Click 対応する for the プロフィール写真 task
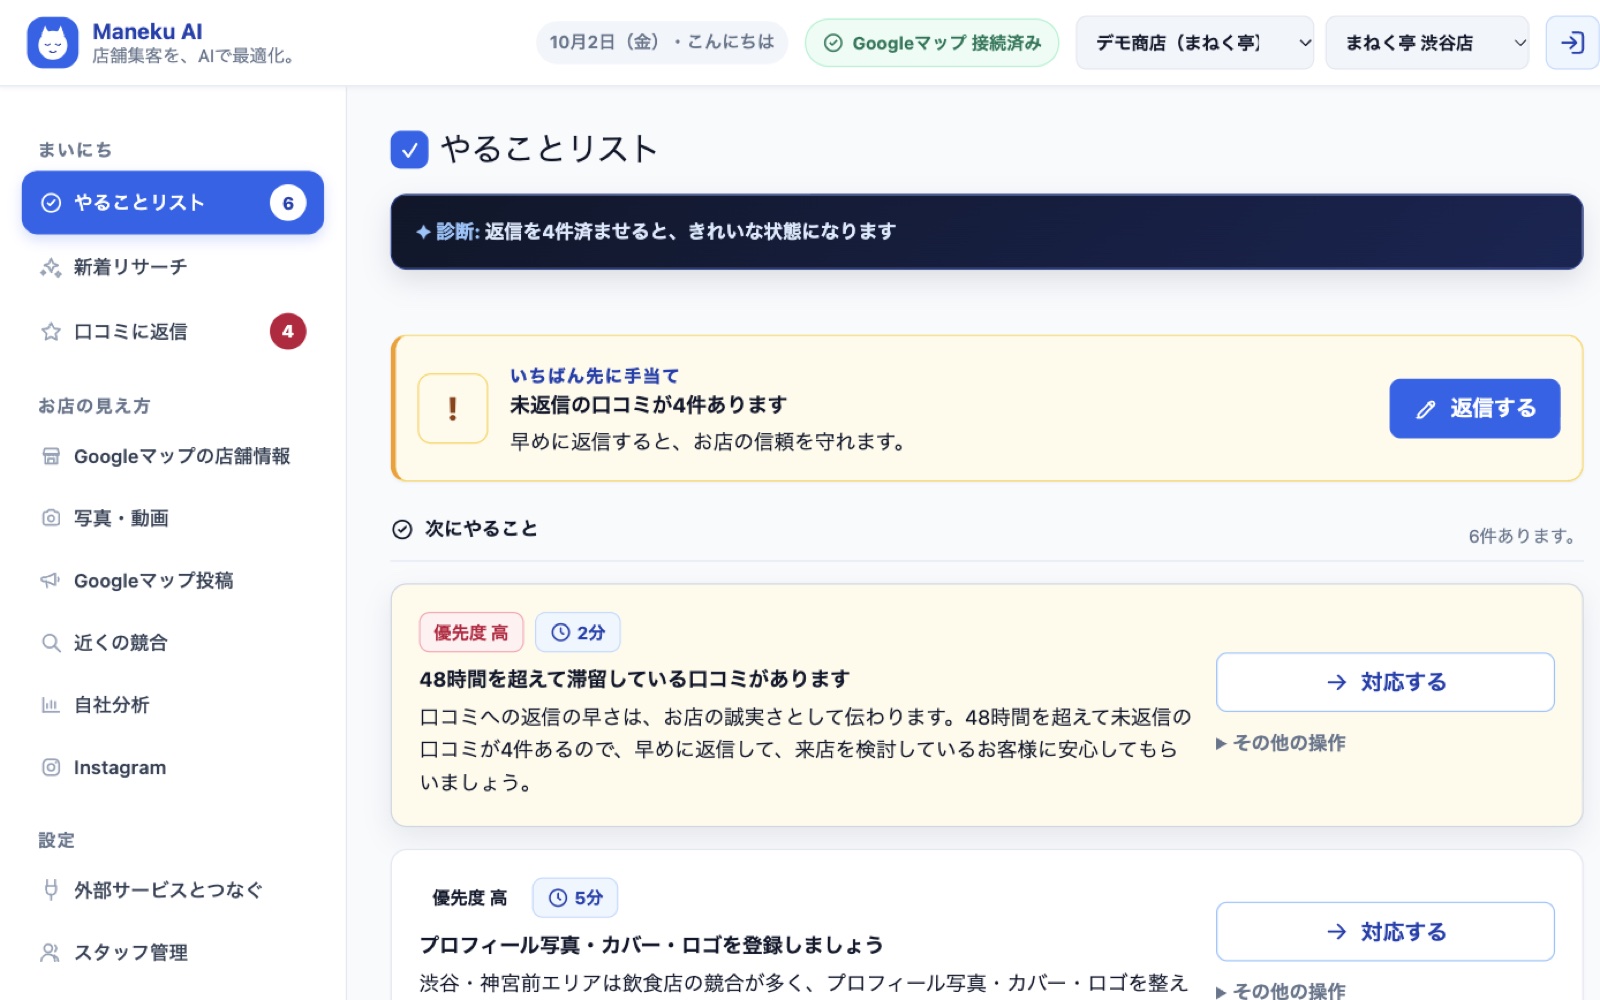Screen dimensions: 1600x1000 (1385, 932)
